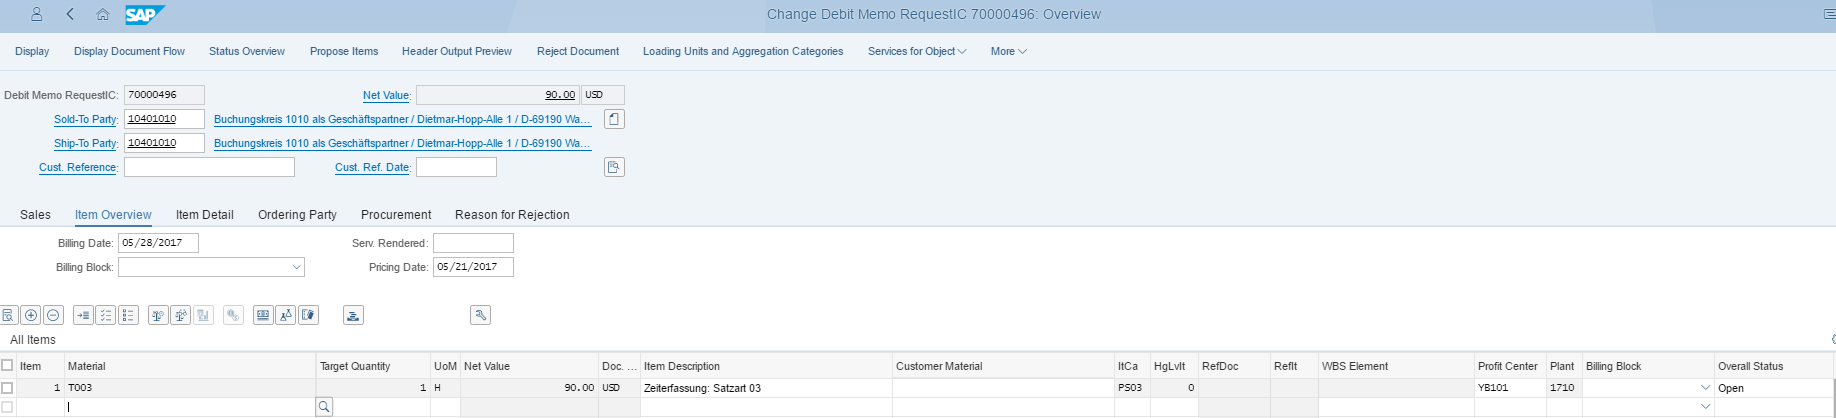Click the SAP home icon
This screenshot has width=1836, height=418.
tap(103, 14)
